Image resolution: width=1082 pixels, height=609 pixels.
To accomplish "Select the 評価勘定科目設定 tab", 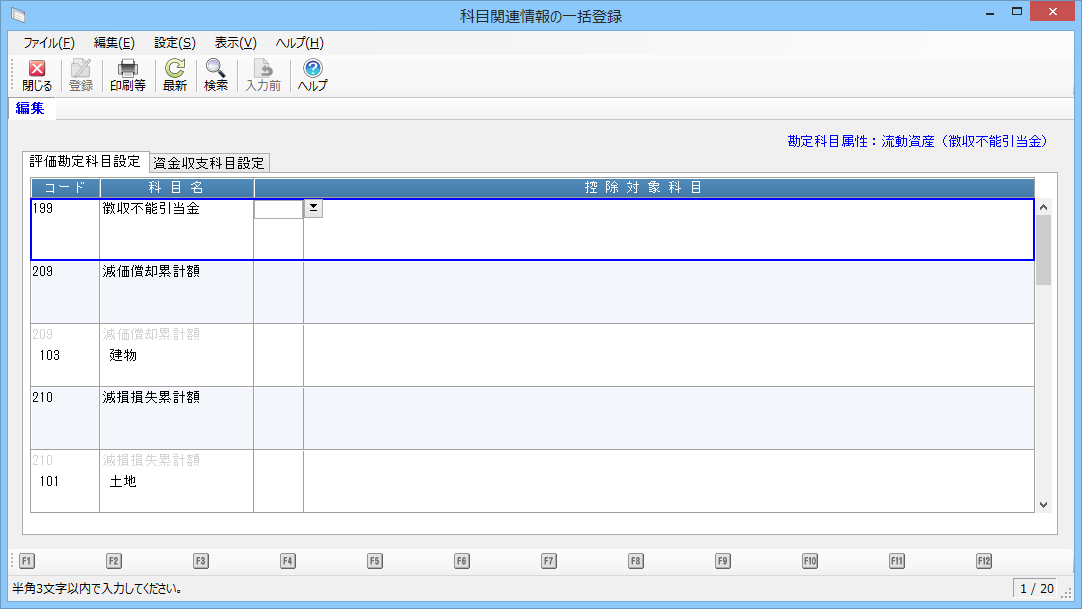I will [85, 162].
